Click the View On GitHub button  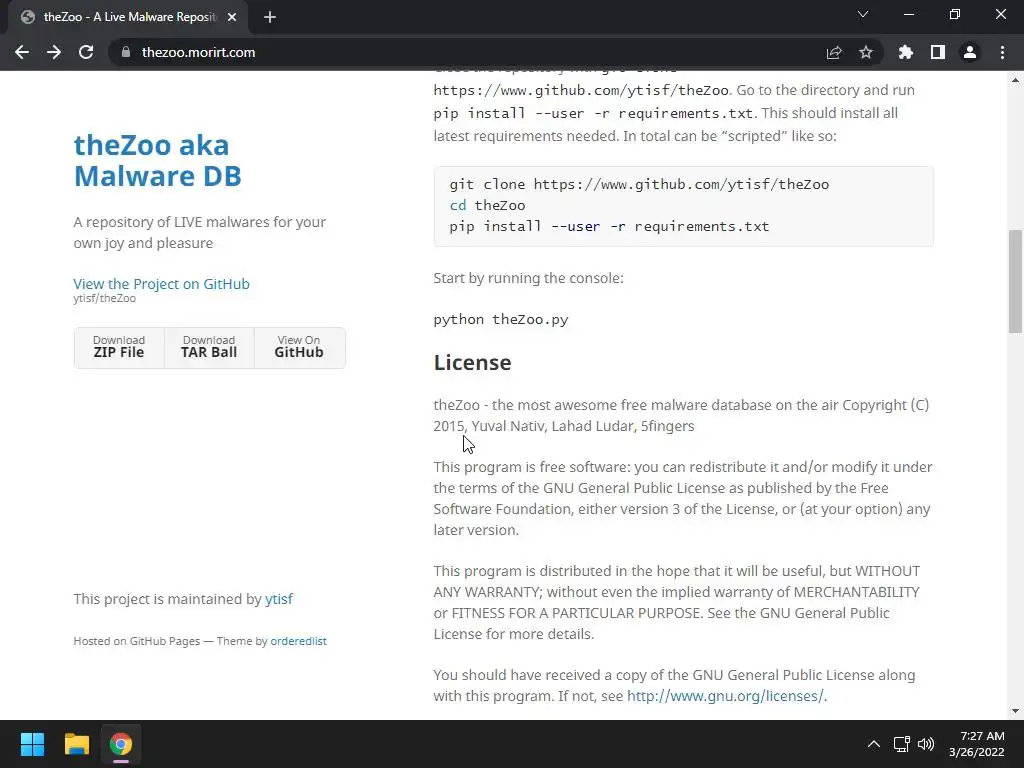pos(299,347)
